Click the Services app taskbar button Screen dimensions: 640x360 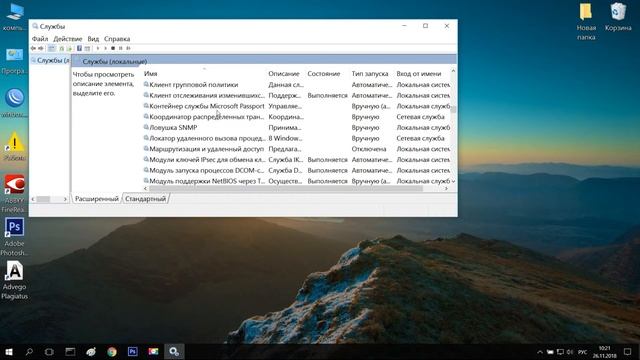(174, 351)
